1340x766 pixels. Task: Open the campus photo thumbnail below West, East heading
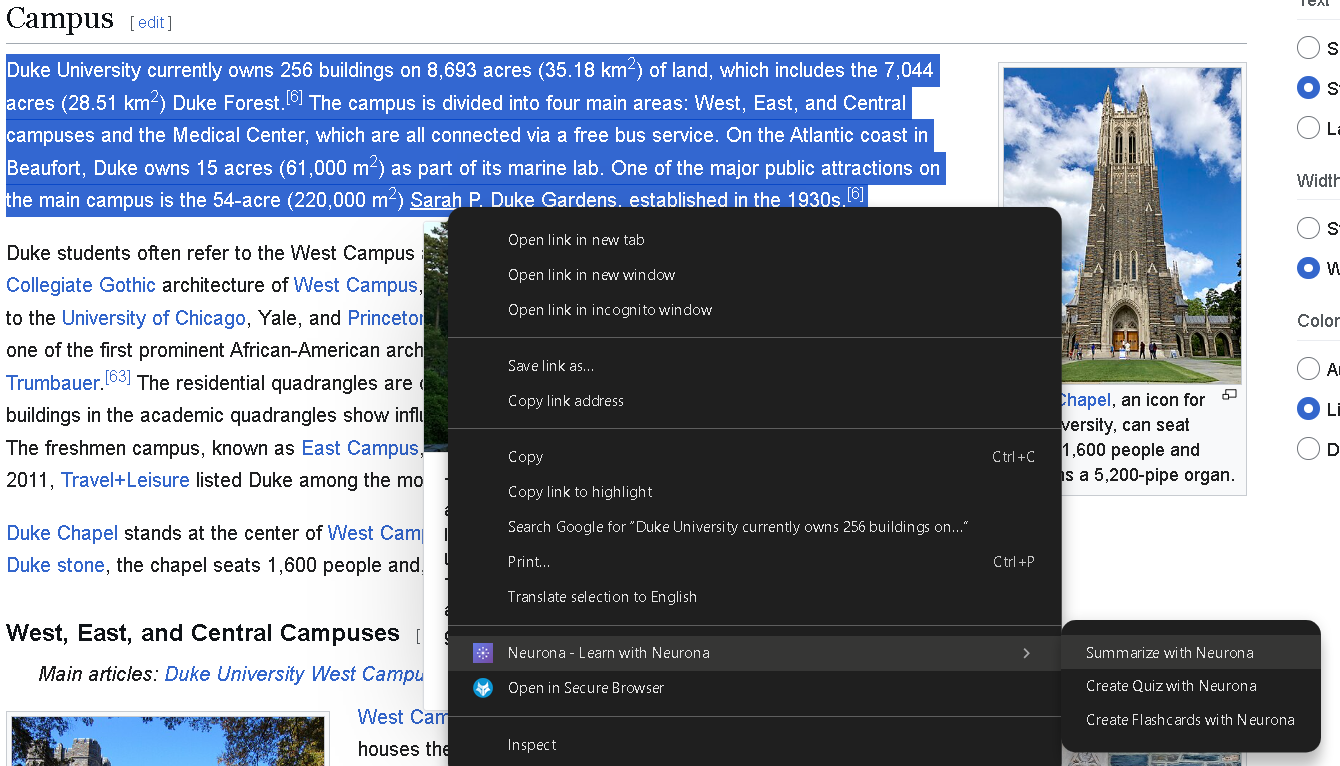point(168,740)
